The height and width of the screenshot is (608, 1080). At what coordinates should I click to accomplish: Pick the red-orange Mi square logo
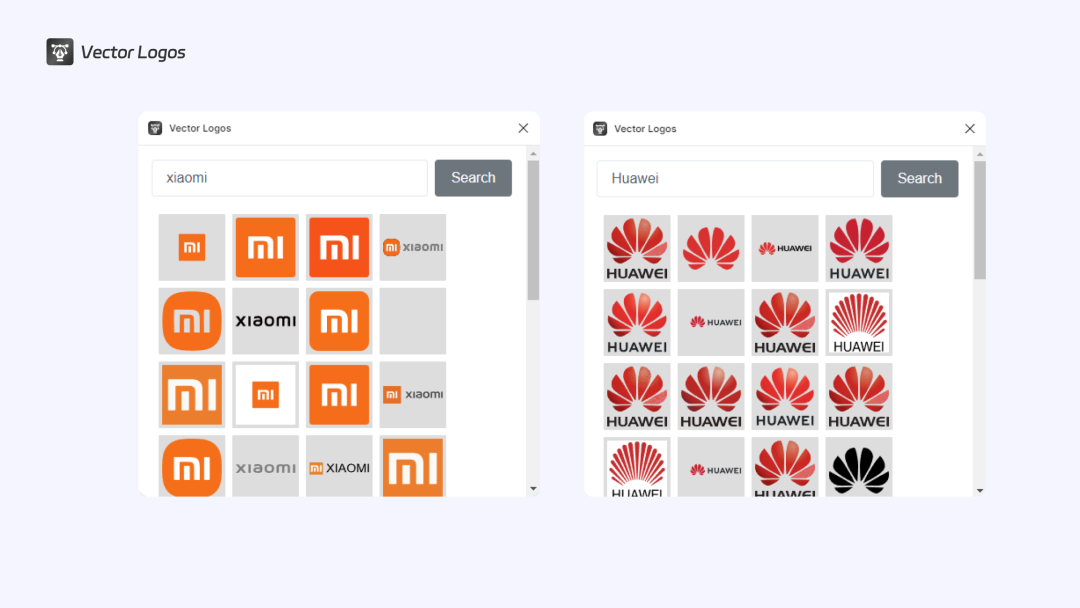339,247
